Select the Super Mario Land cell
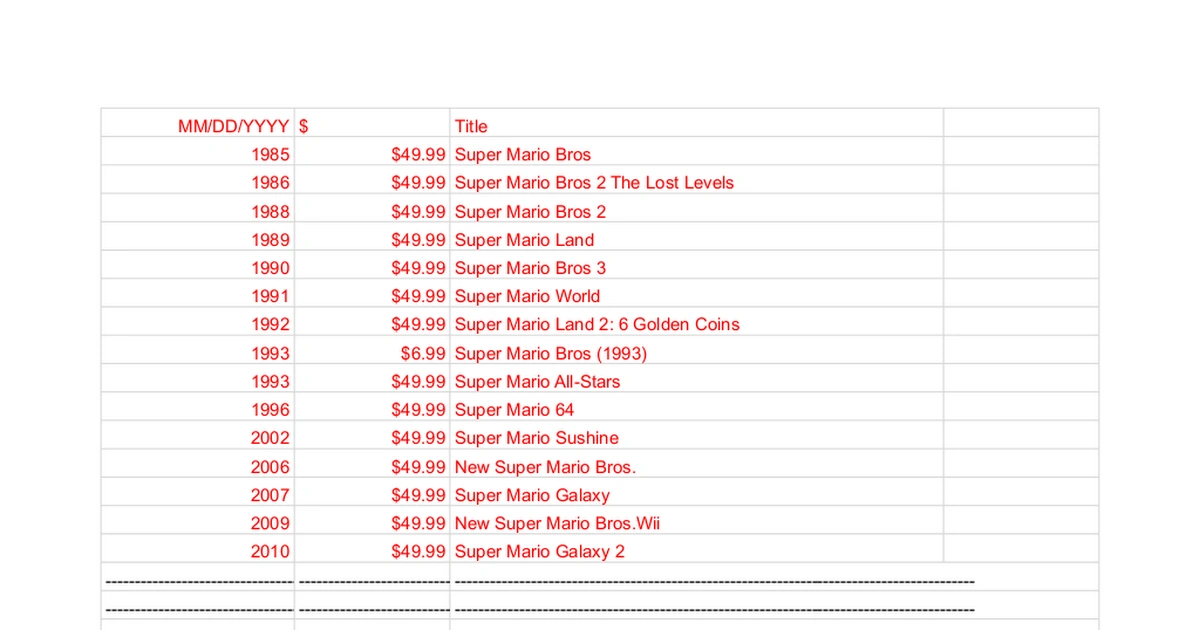 point(696,240)
